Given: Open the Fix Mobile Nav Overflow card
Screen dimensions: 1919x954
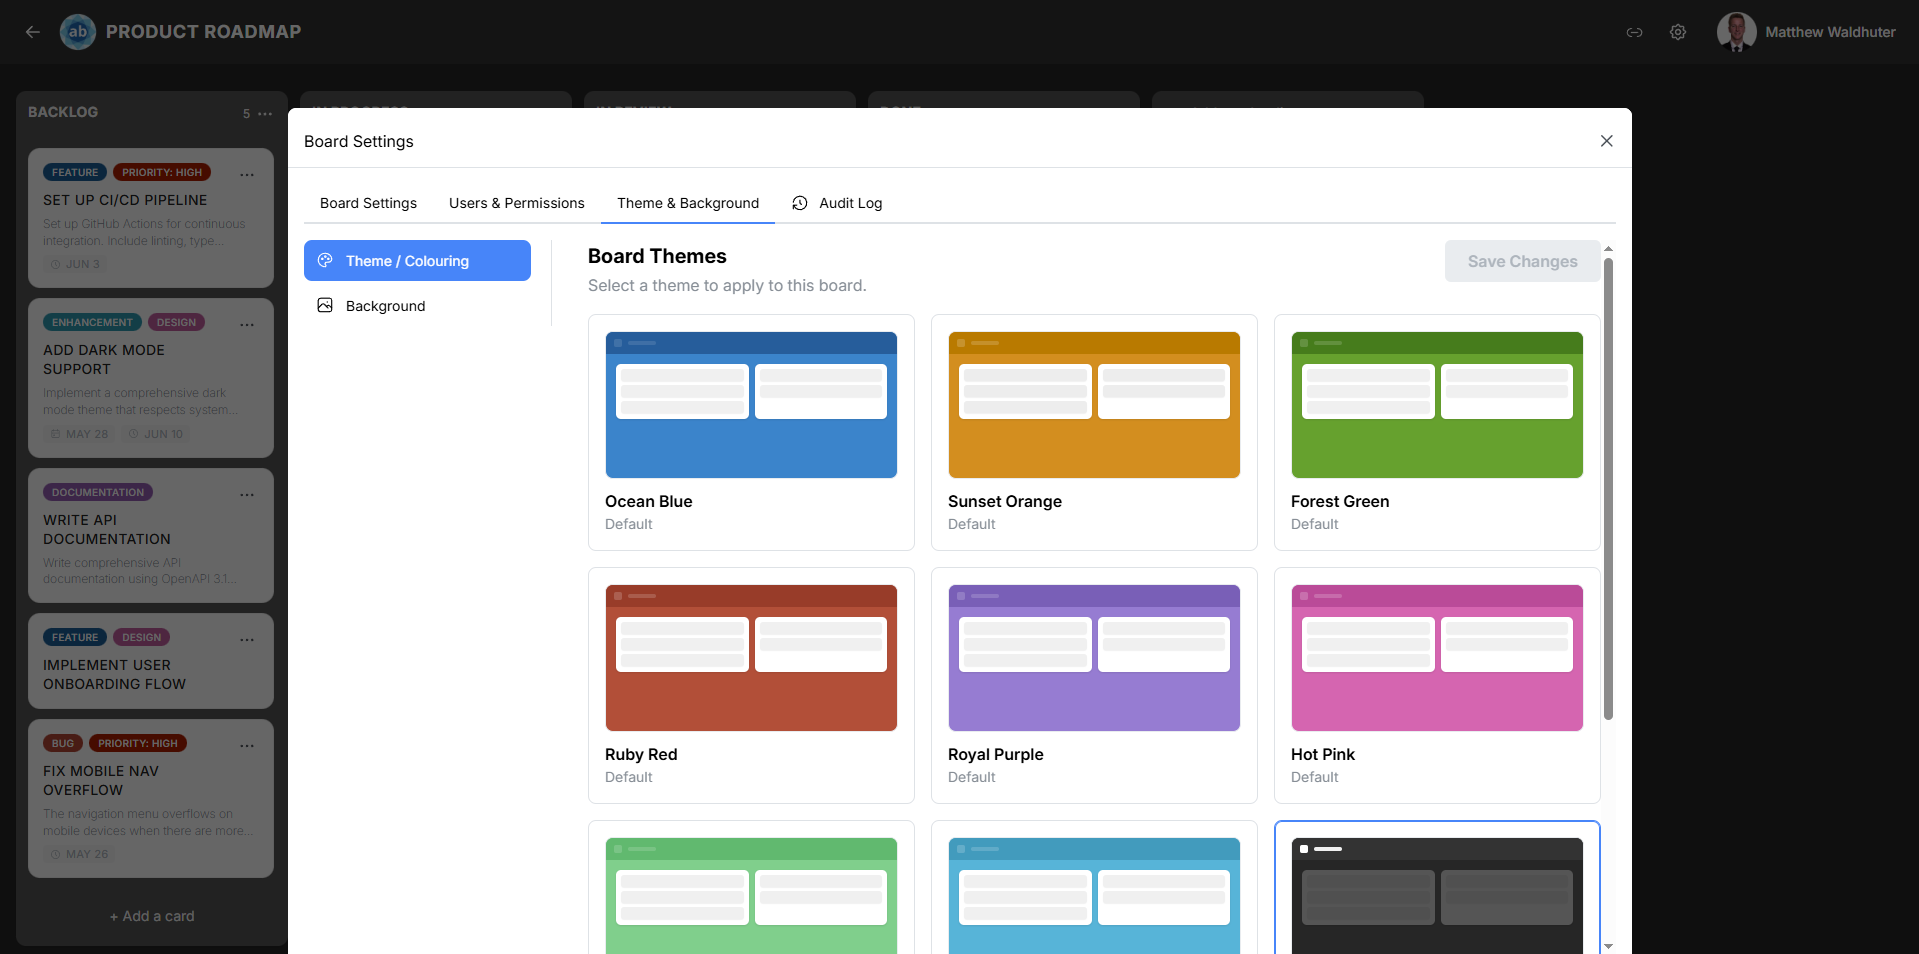Looking at the screenshot, I should (x=151, y=798).
